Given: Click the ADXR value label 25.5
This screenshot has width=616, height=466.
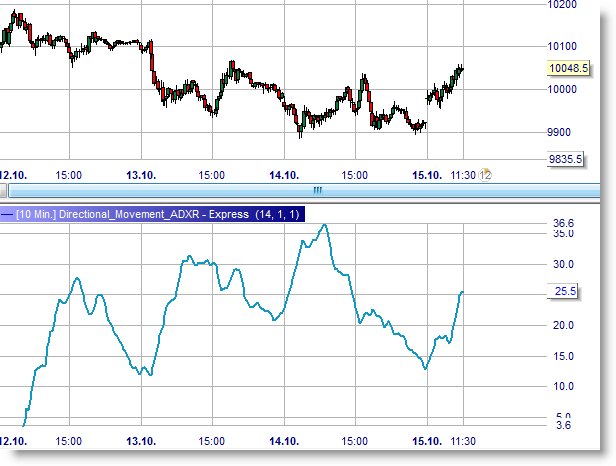Looking at the screenshot, I should pos(563,292).
